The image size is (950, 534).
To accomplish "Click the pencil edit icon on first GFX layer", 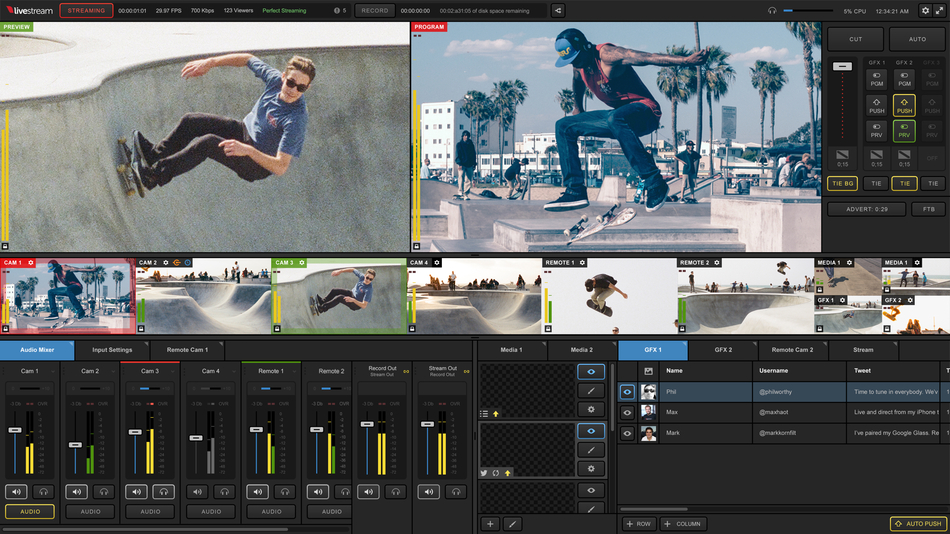I will click(x=590, y=390).
